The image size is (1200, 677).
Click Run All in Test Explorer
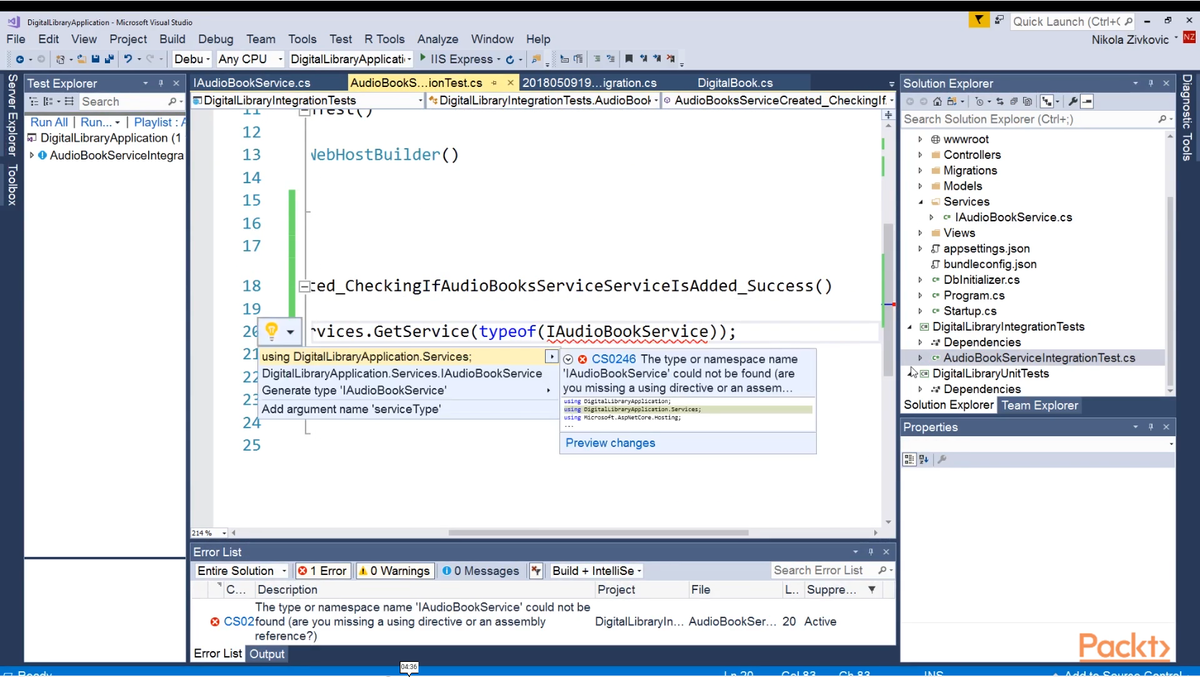tap(49, 122)
